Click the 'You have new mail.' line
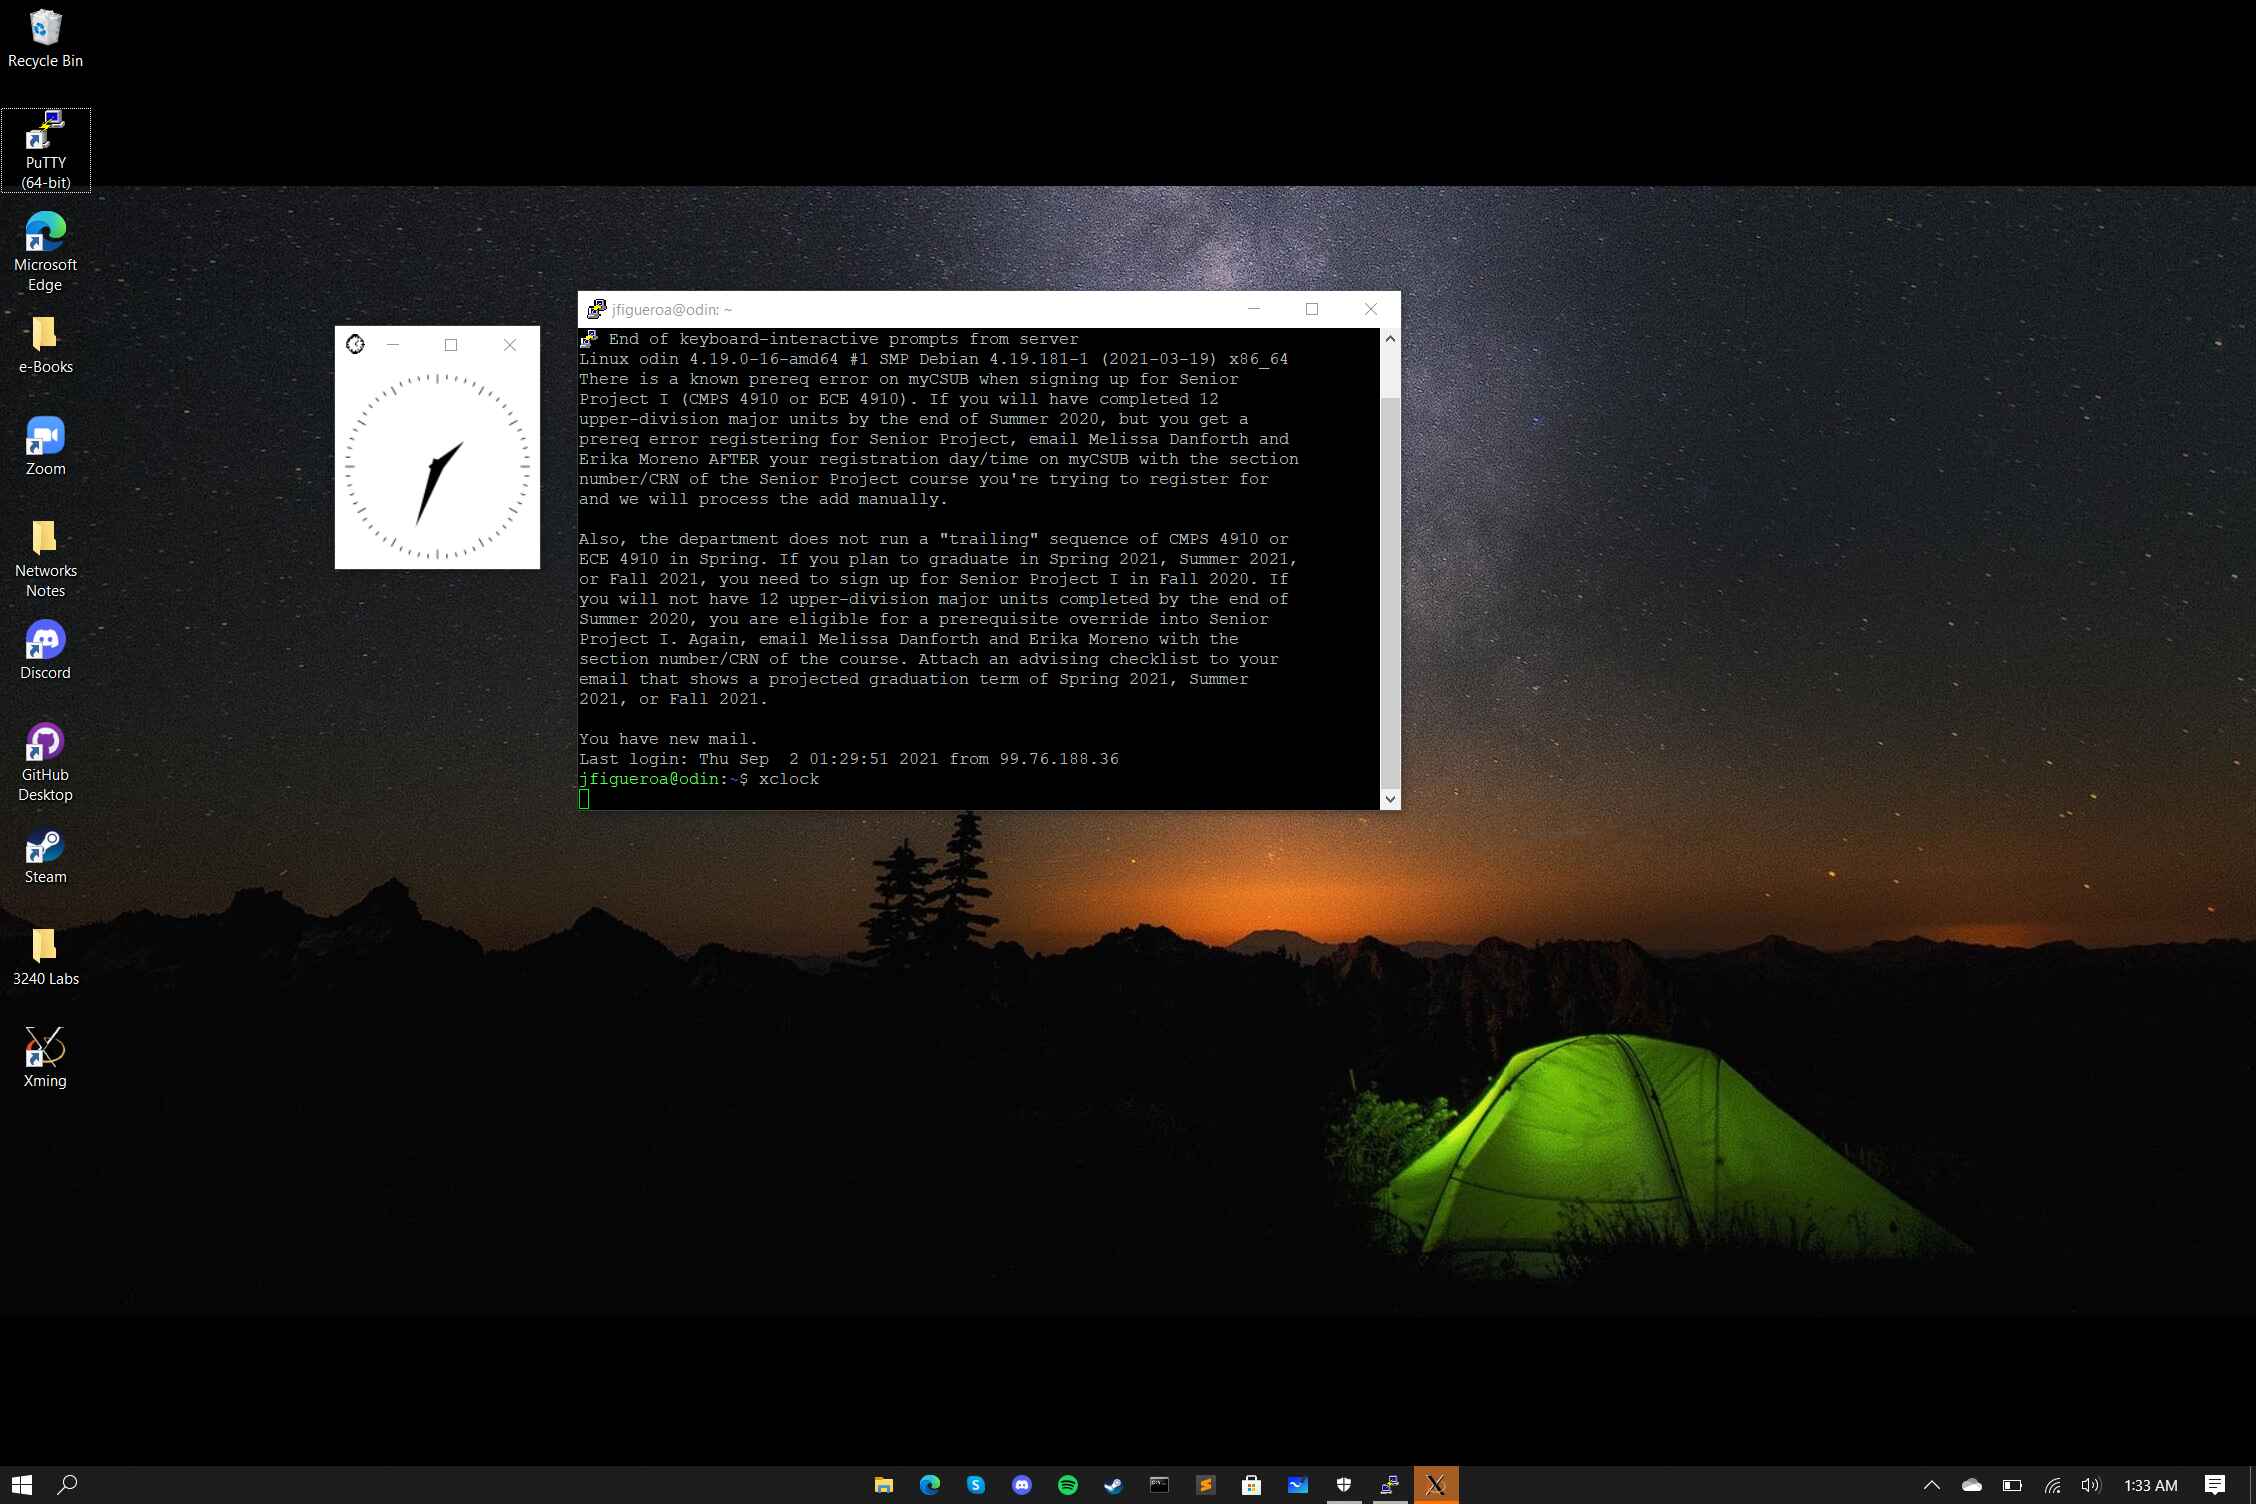Viewport: 2256px width, 1504px height. pos(668,739)
